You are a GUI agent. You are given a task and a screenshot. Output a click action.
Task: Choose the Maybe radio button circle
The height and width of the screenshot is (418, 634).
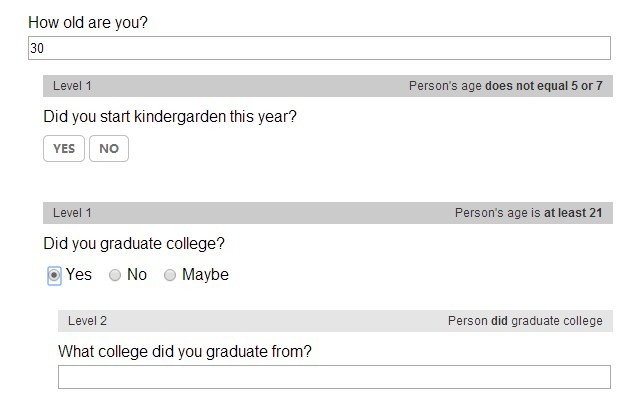(170, 275)
